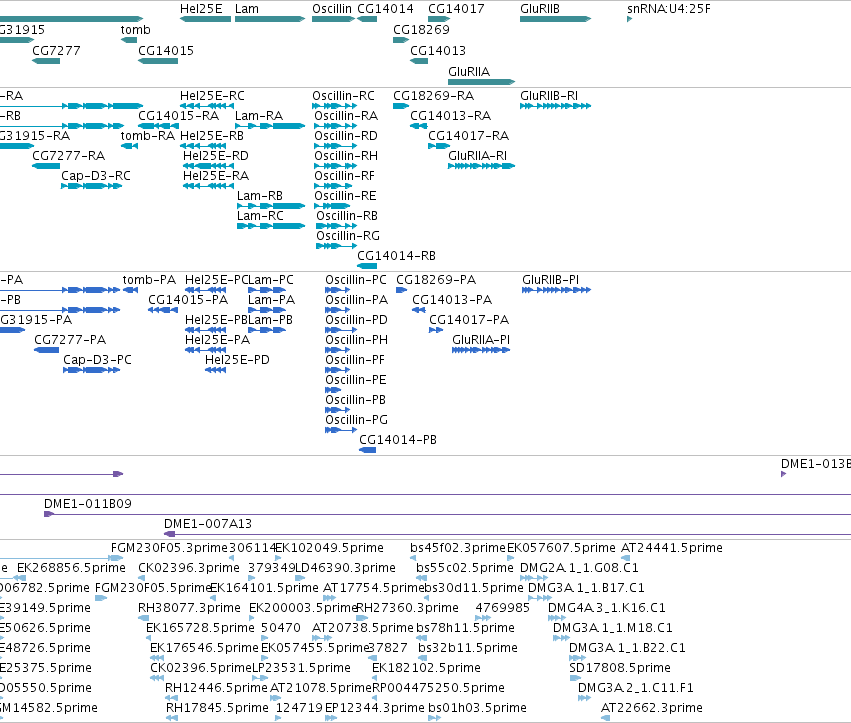This screenshot has width=851, height=723.
Task: Click the CG14013 gene label
Action: (x=437, y=50)
